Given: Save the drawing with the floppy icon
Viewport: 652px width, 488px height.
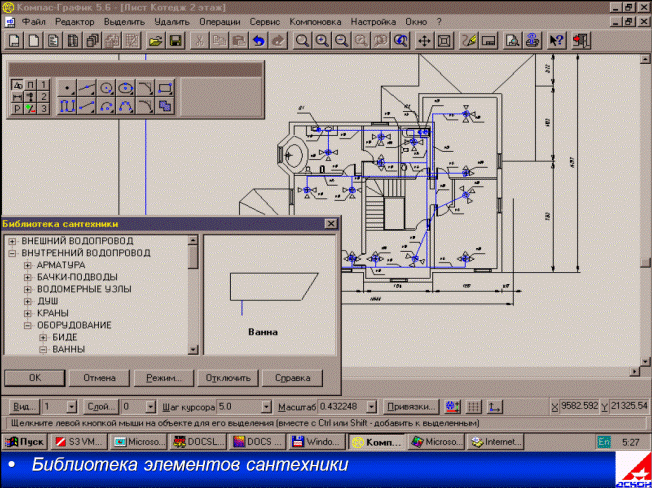Looking at the screenshot, I should pos(176,41).
